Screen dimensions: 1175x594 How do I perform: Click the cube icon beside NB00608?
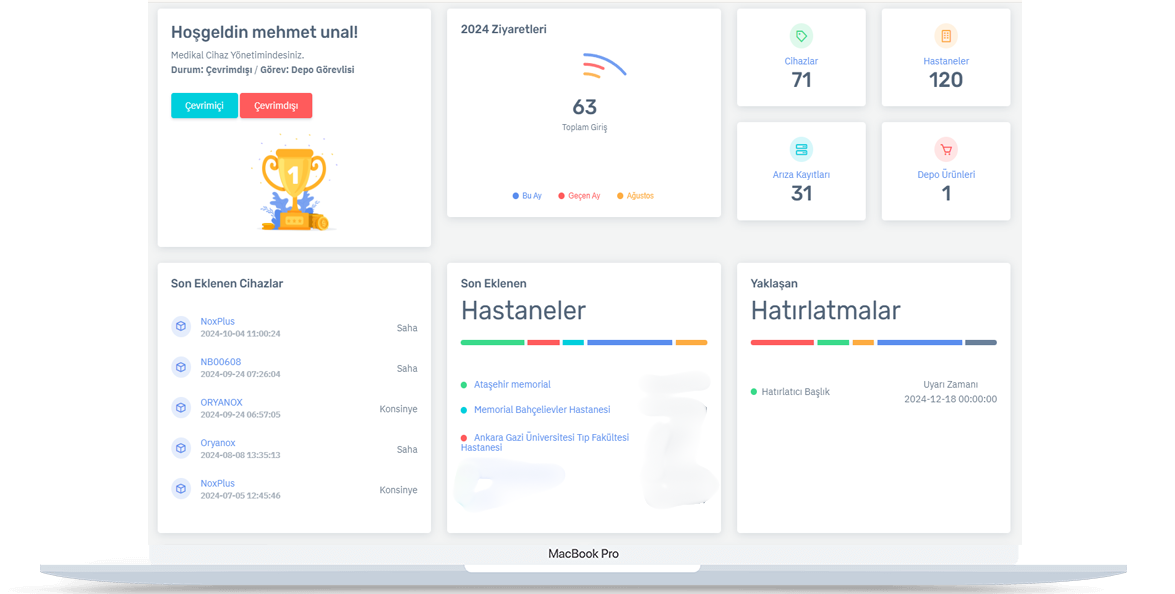[x=181, y=368]
